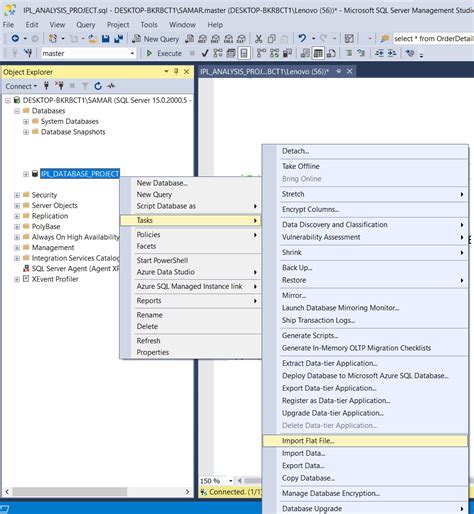Open file via folder toolbar icon

click(x=93, y=39)
